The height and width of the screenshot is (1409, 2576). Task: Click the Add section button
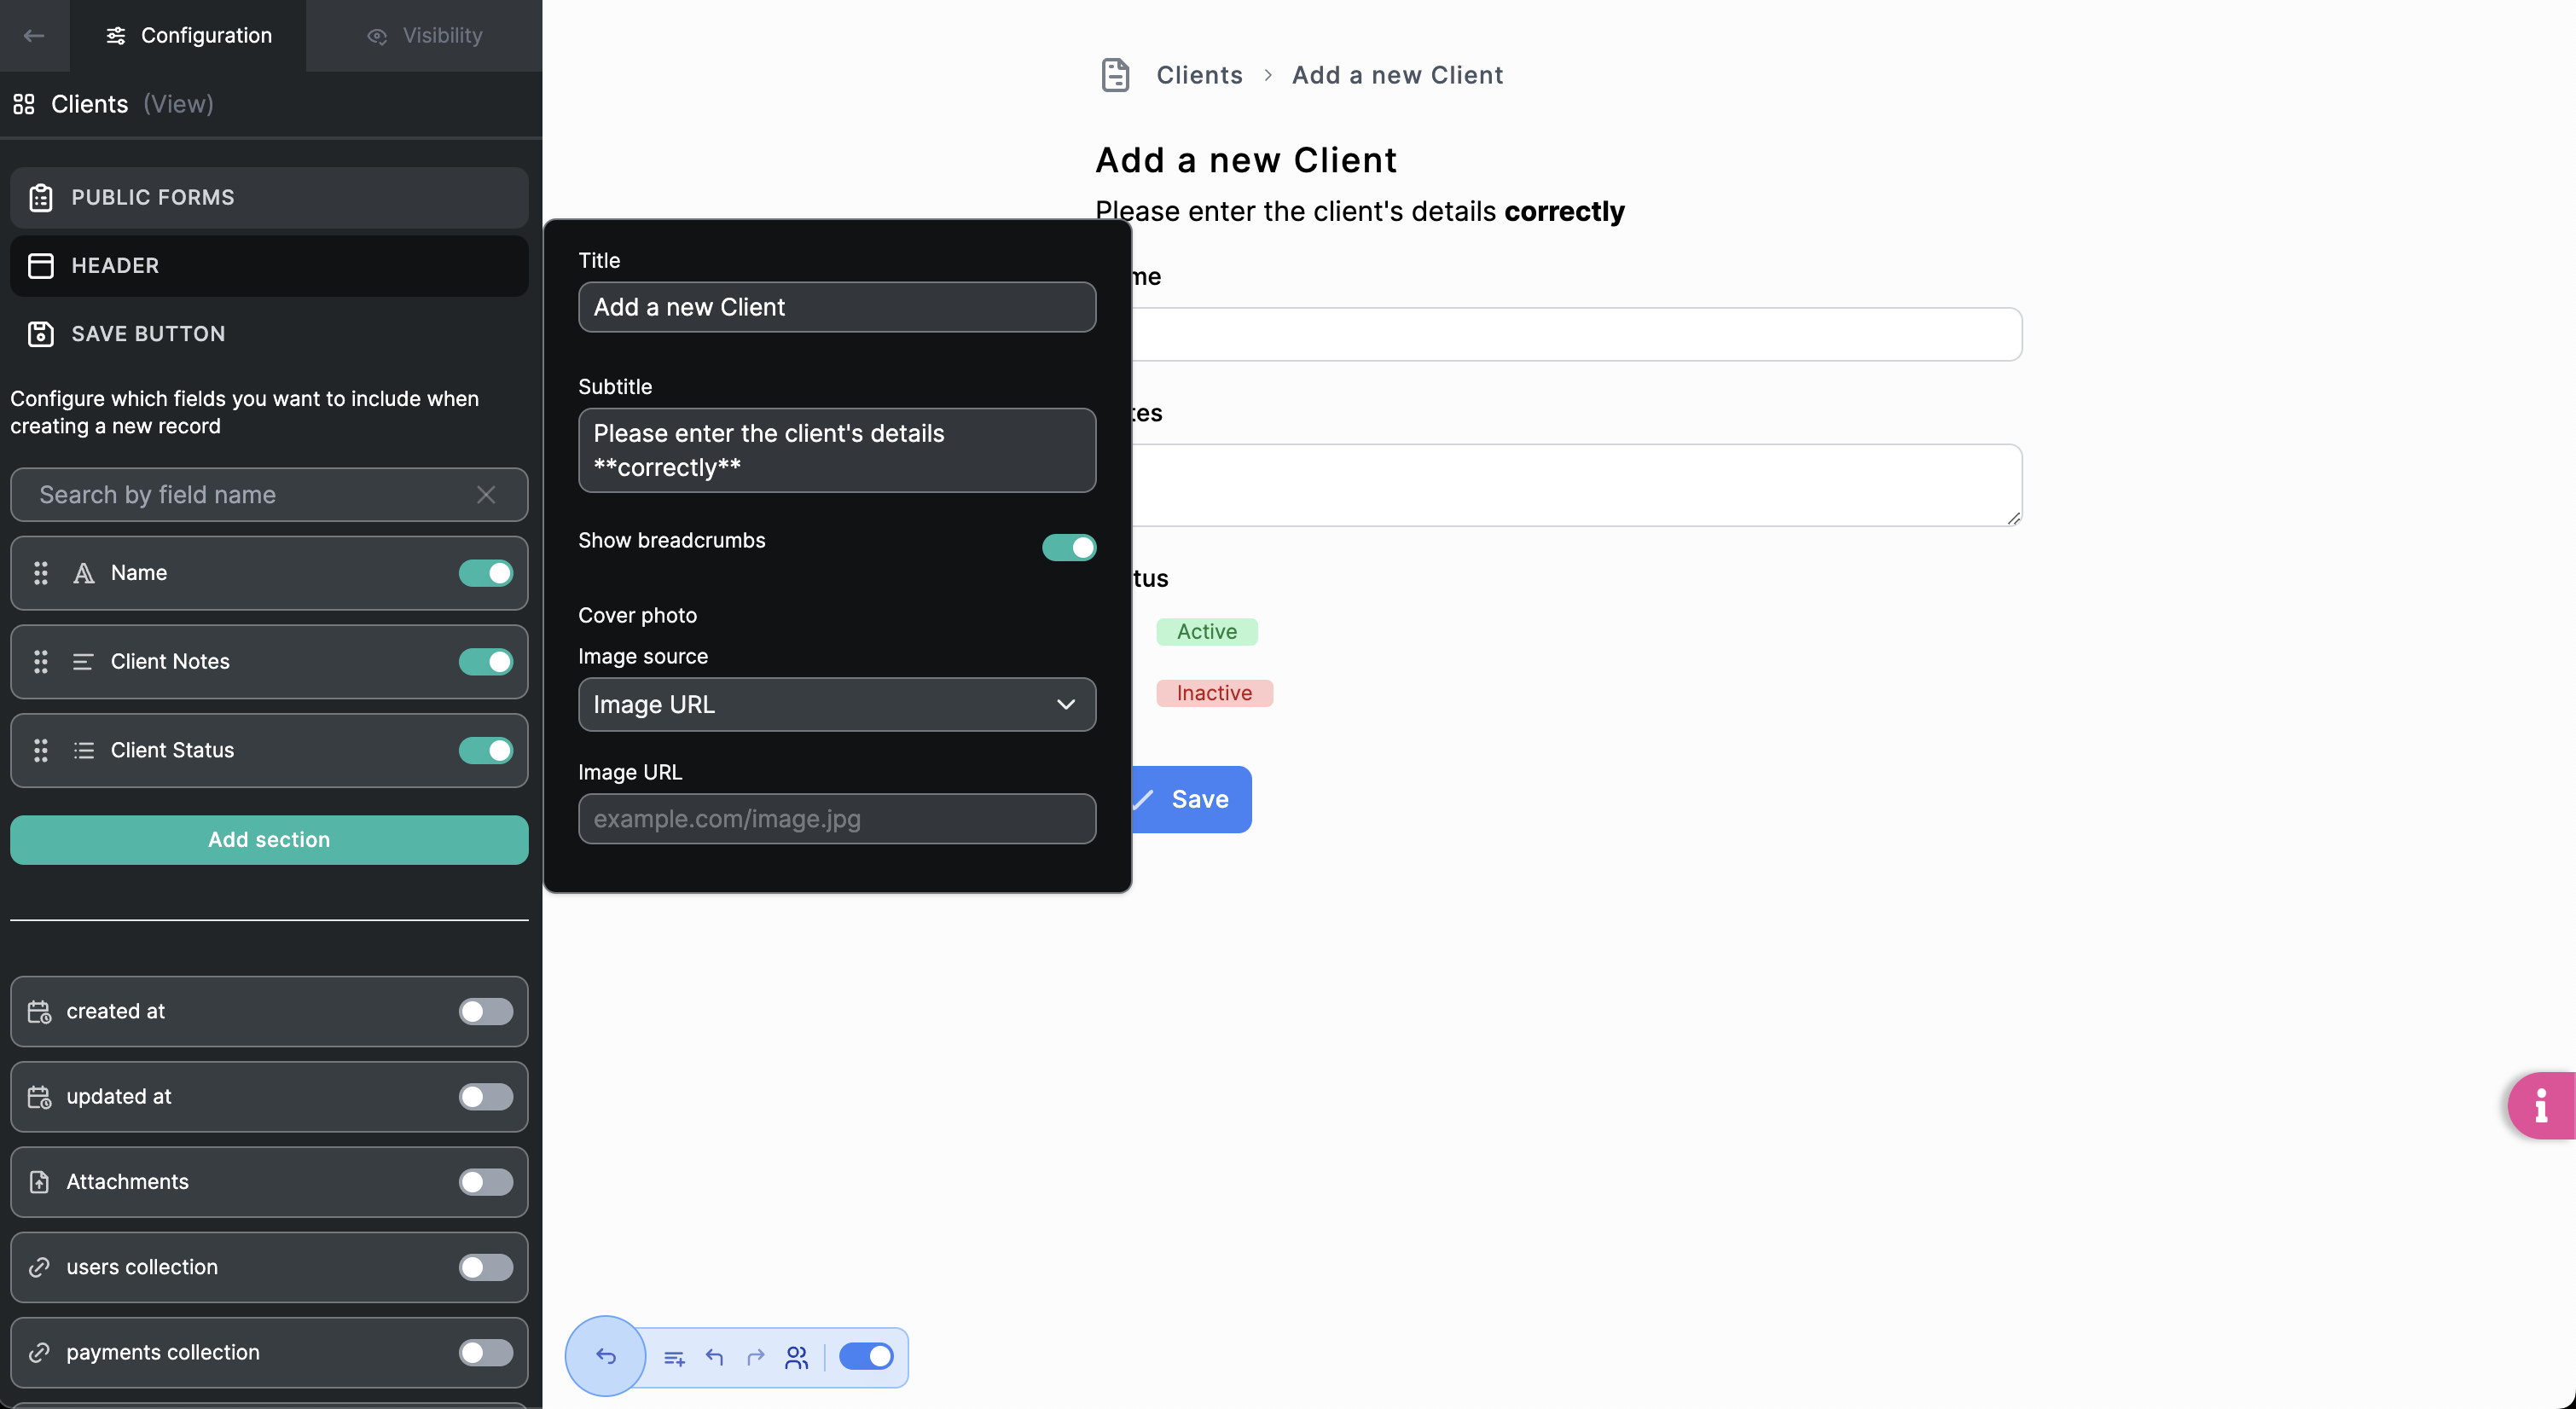pyautogui.click(x=269, y=840)
